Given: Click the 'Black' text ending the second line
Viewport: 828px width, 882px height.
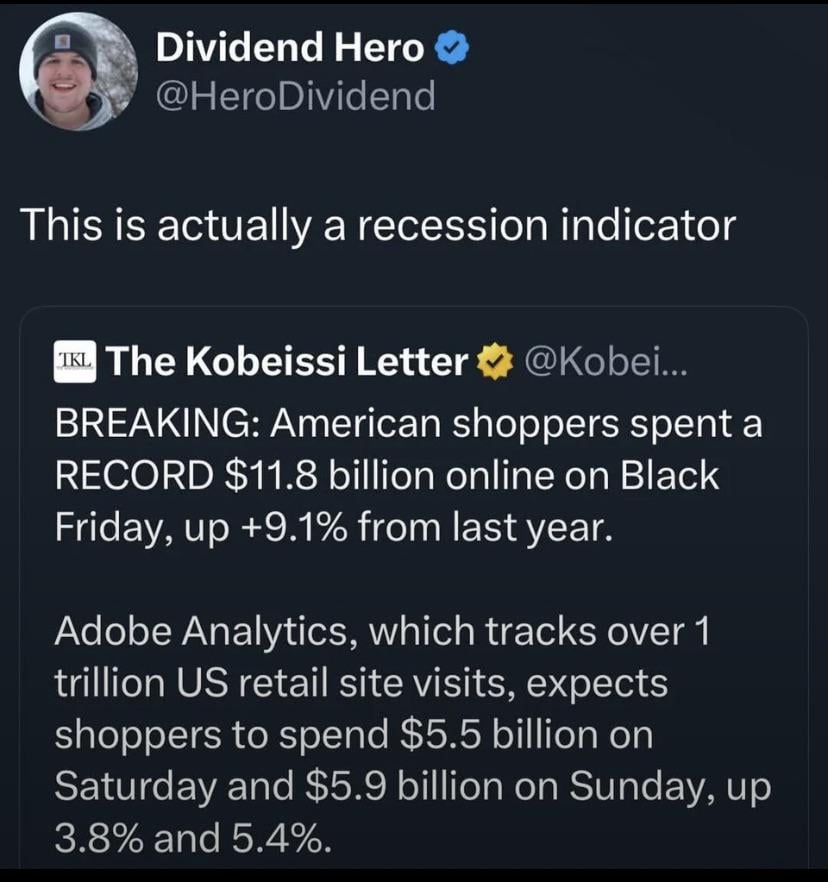Looking at the screenshot, I should pos(671,475).
